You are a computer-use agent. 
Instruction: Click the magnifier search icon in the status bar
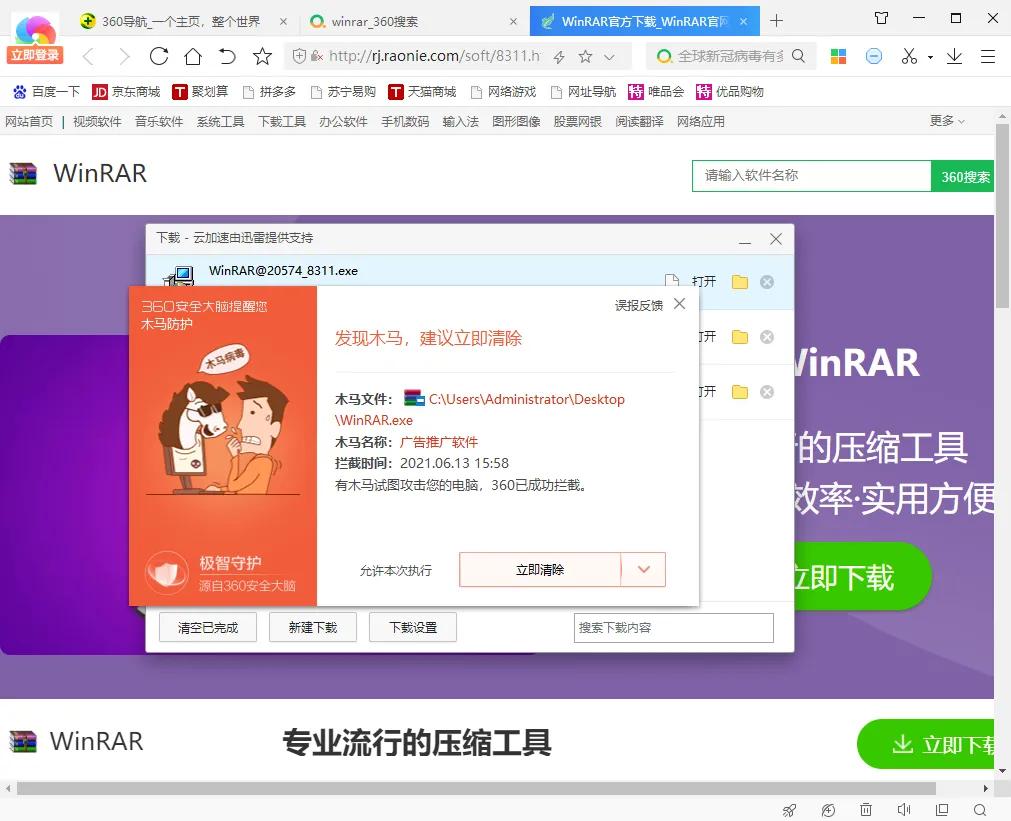coord(980,810)
